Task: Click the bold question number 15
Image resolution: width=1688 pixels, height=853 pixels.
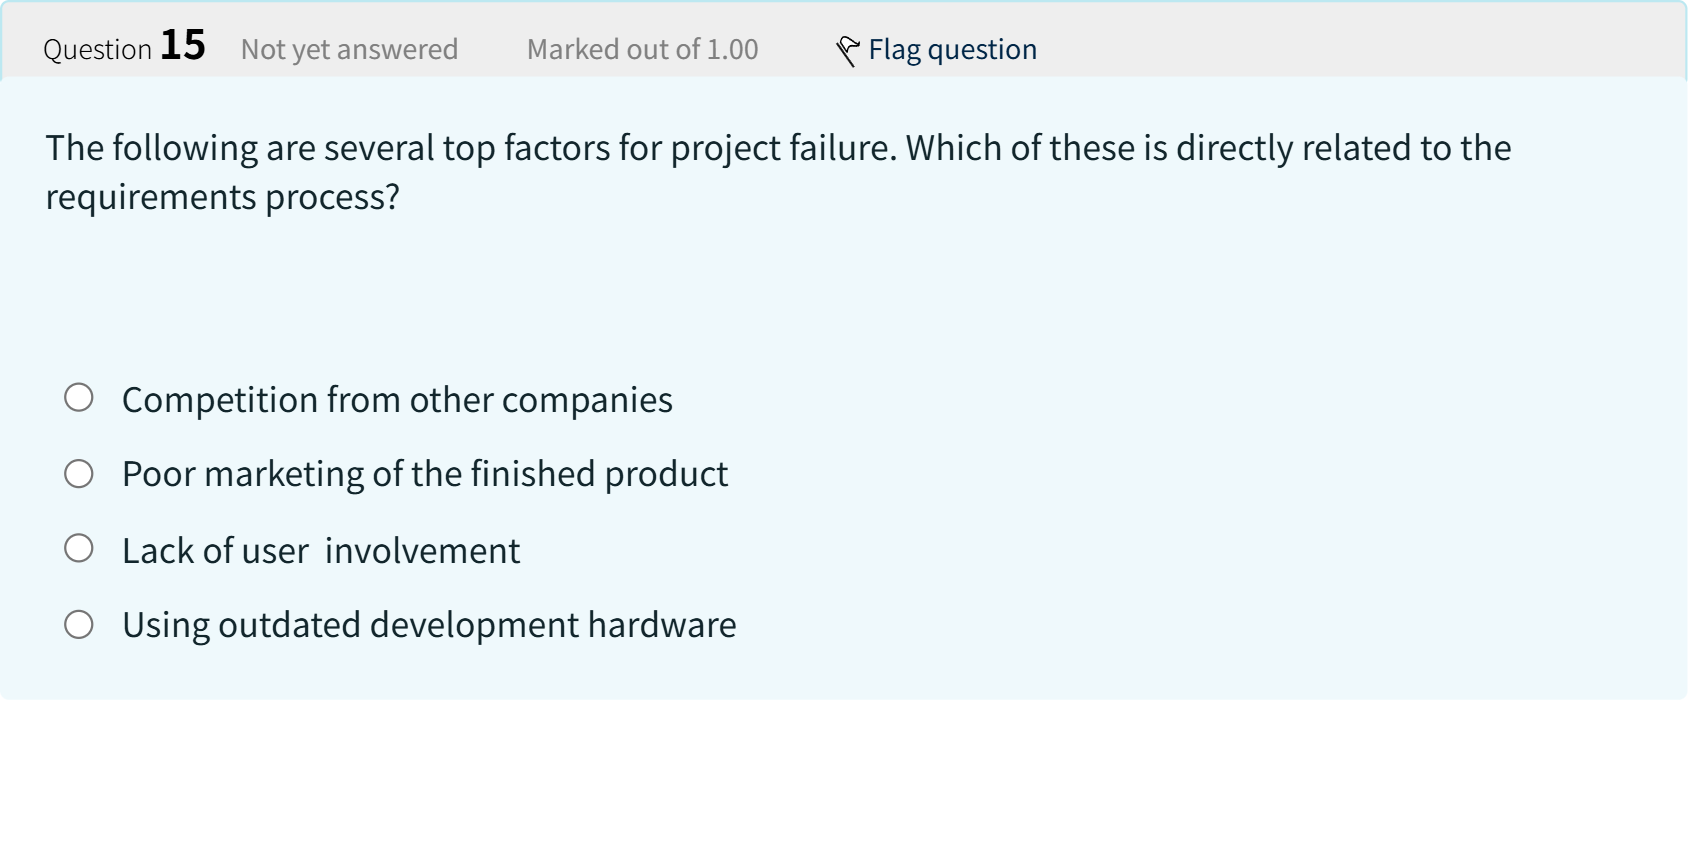Action: [183, 46]
